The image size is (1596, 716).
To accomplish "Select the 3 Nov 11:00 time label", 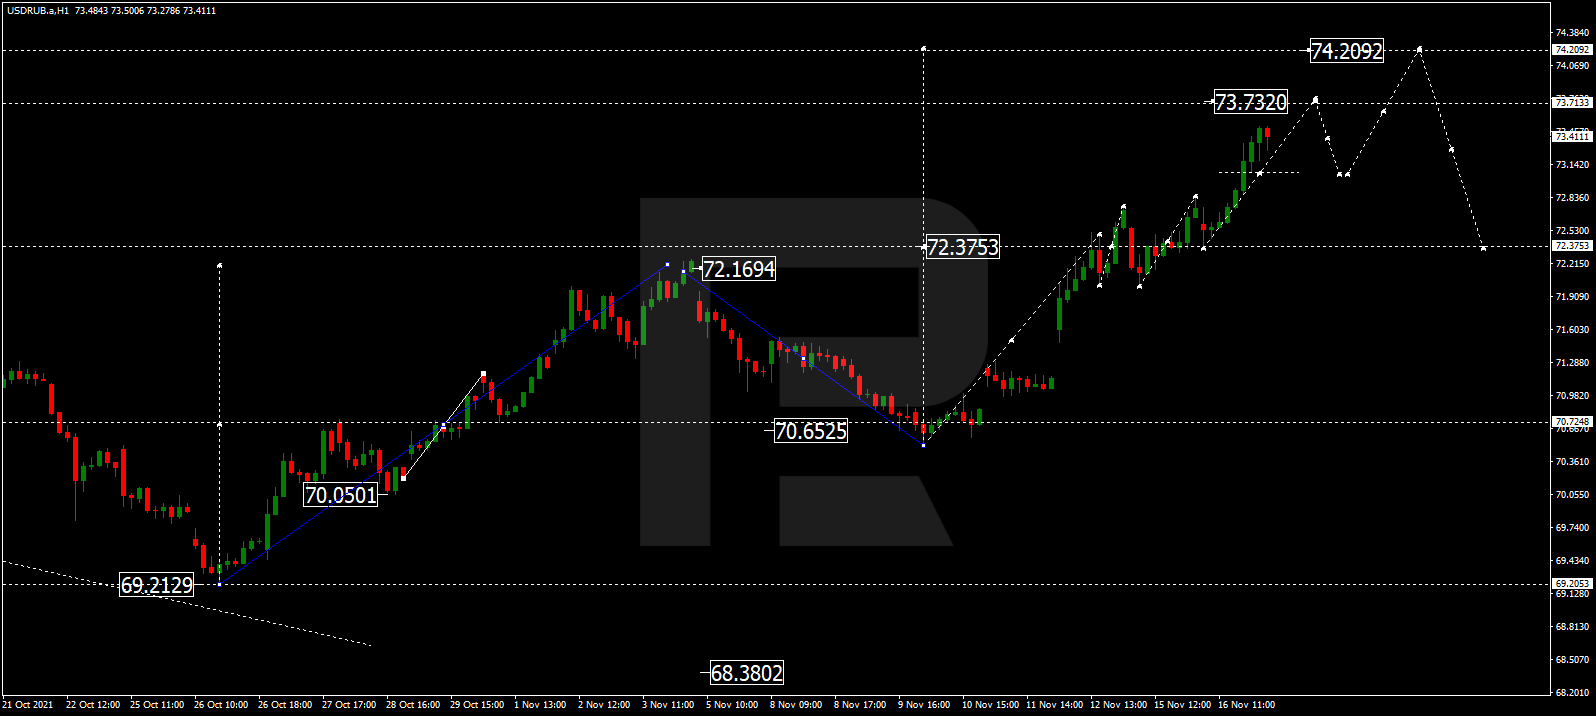I will 668,705.
